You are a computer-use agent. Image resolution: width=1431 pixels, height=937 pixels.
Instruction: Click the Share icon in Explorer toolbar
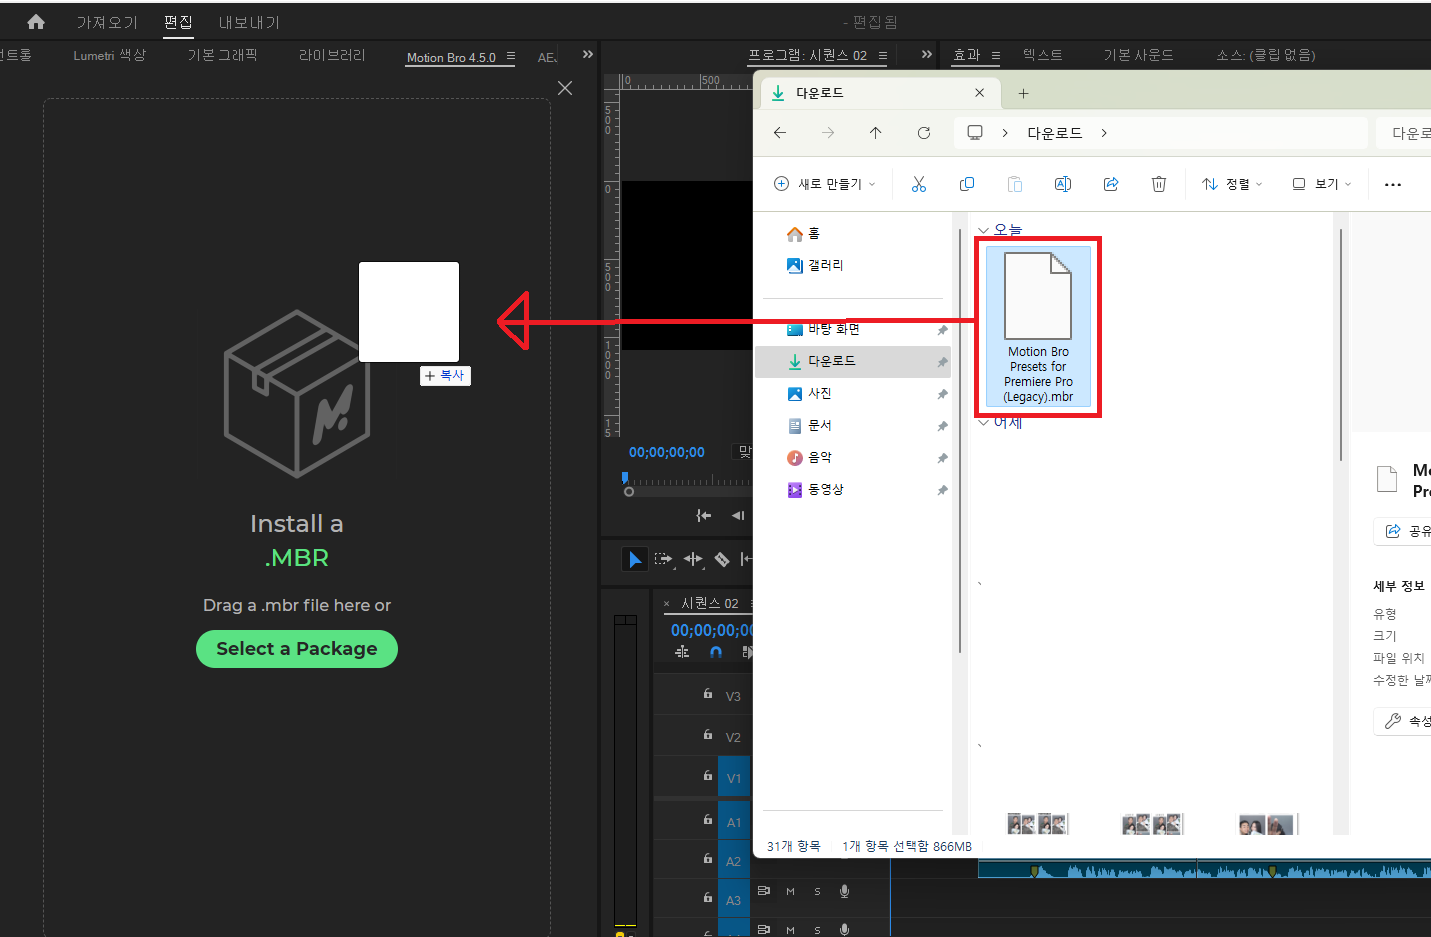click(x=1111, y=184)
